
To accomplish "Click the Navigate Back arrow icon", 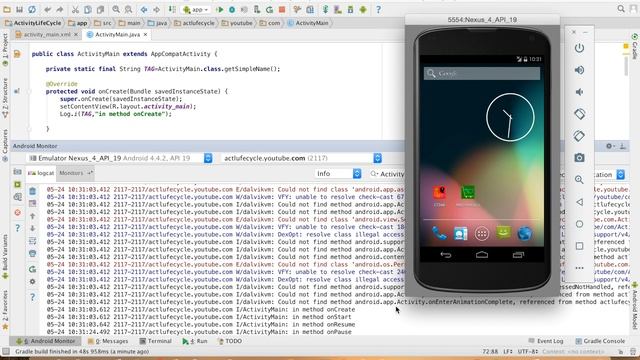I will tap(144, 9).
